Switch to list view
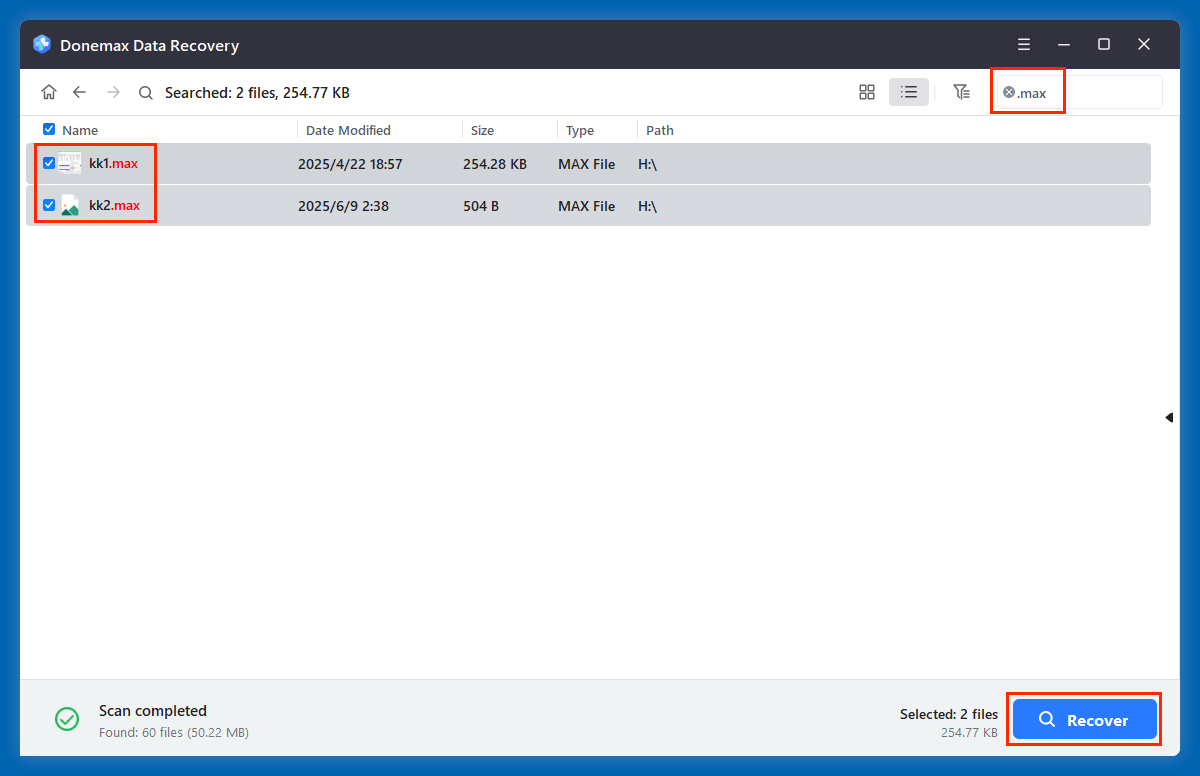 tap(908, 91)
